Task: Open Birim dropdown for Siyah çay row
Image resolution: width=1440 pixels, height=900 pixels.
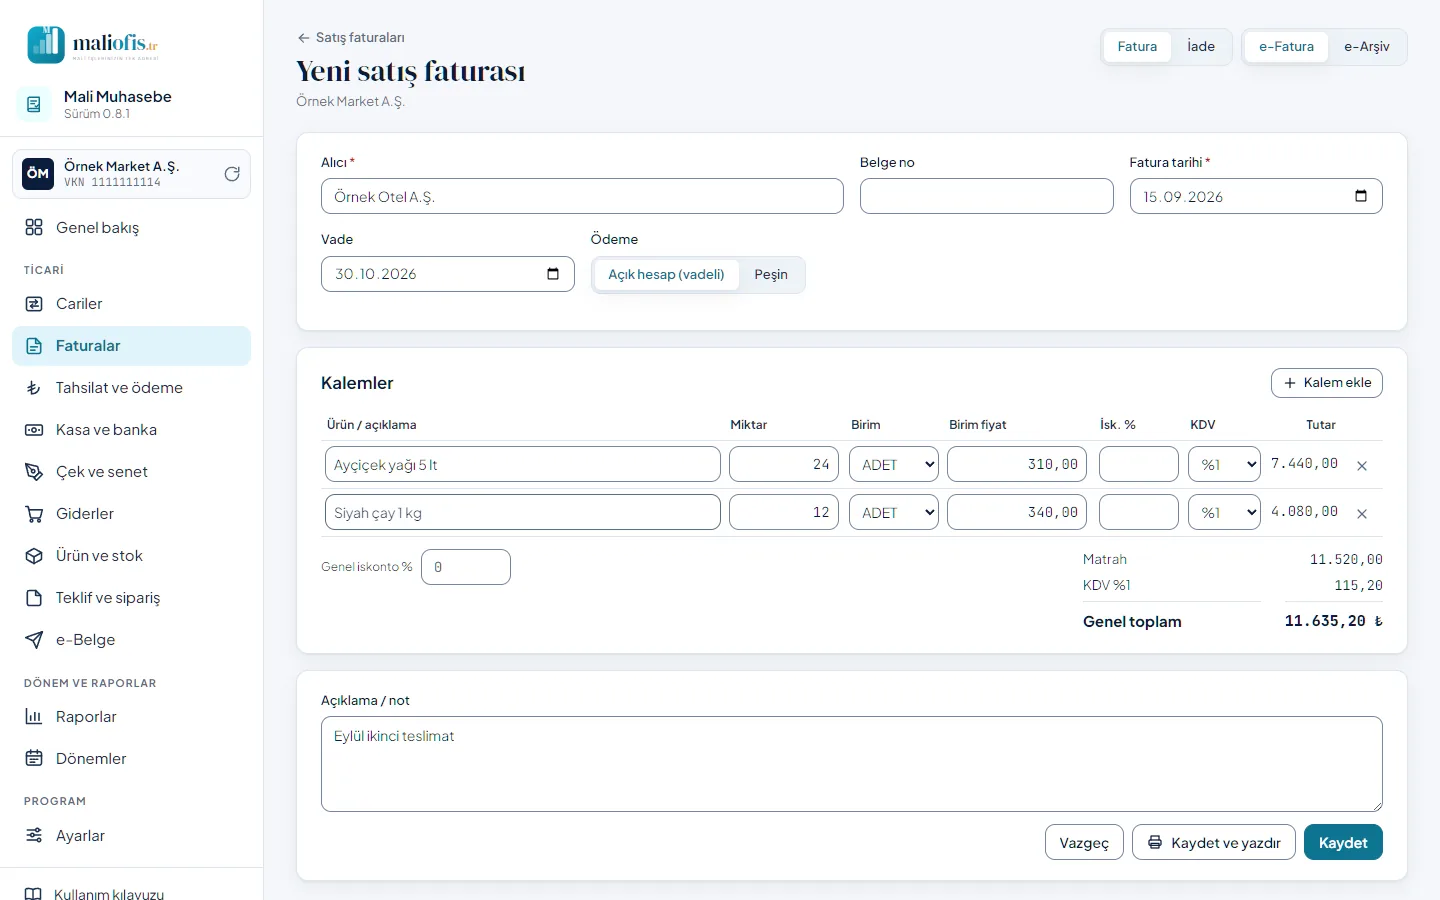Action: click(x=894, y=512)
